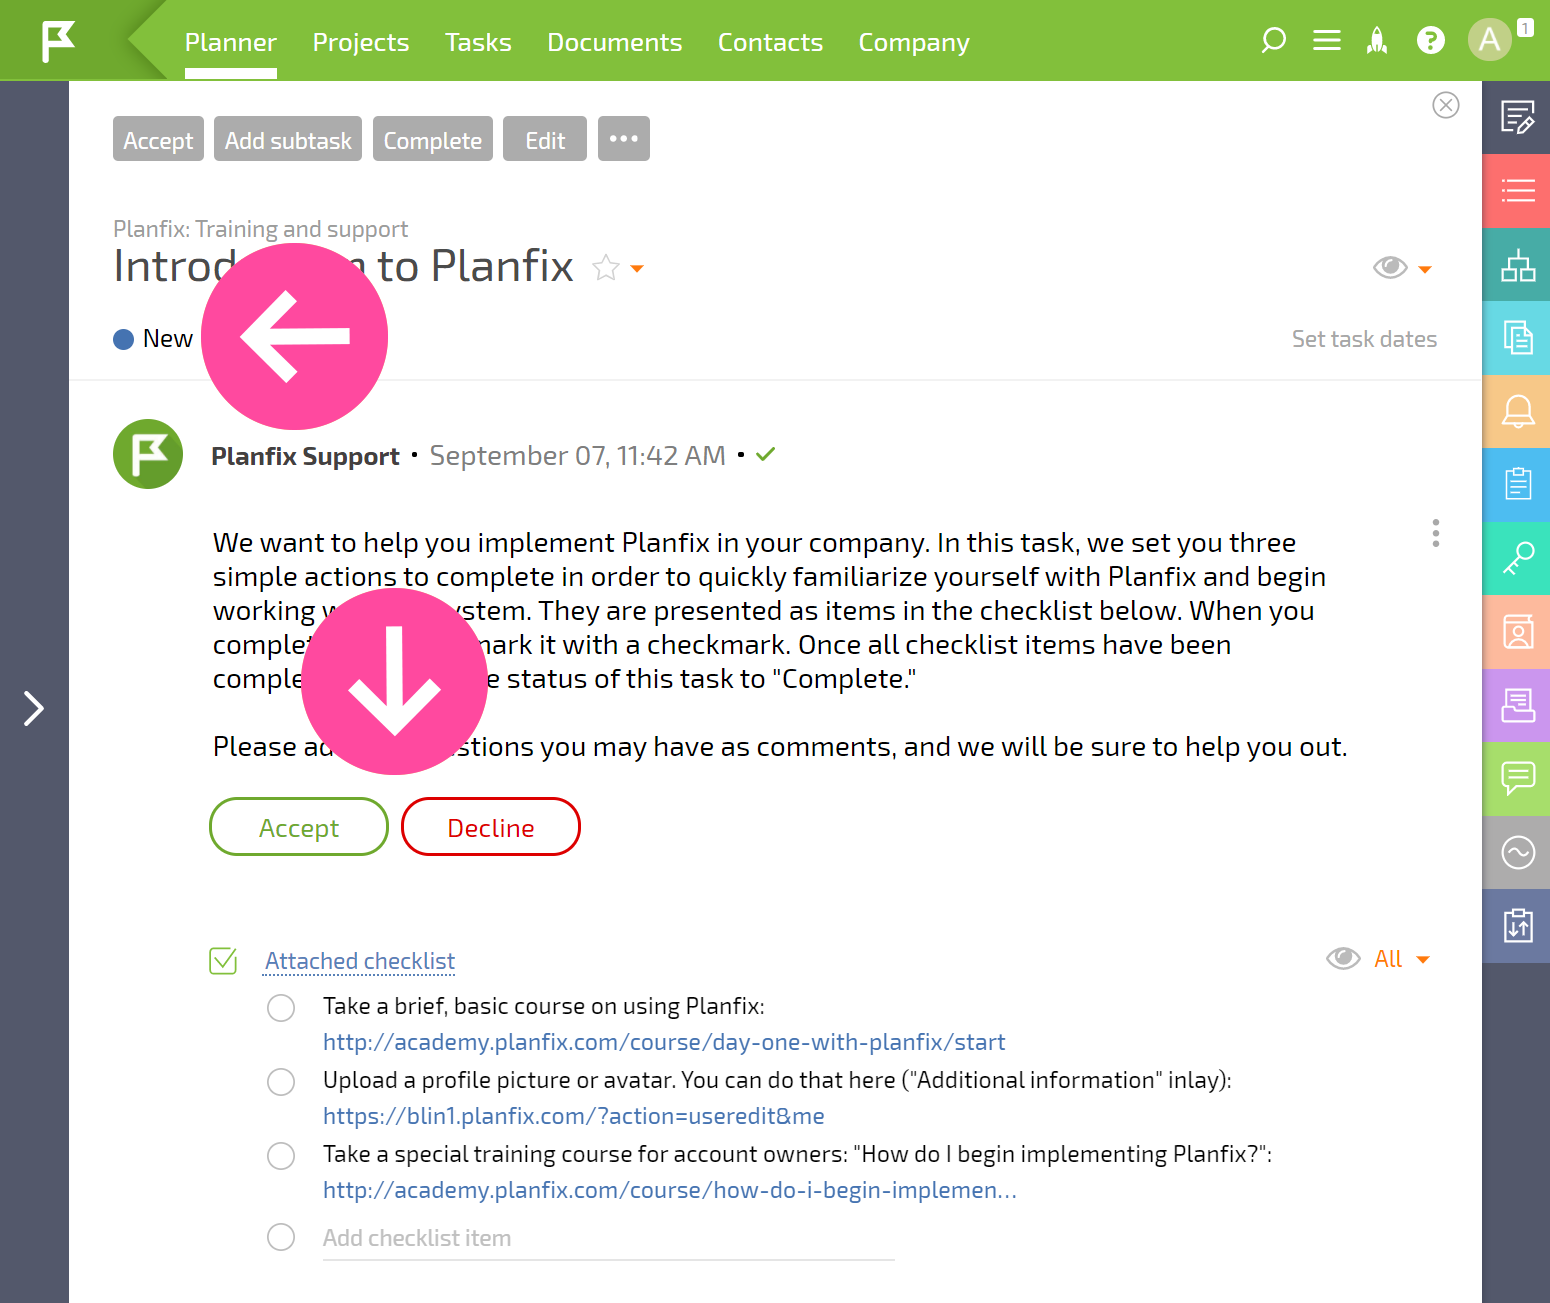Check the basic course checklist item
This screenshot has height=1303, width=1550.
[x=281, y=1007]
